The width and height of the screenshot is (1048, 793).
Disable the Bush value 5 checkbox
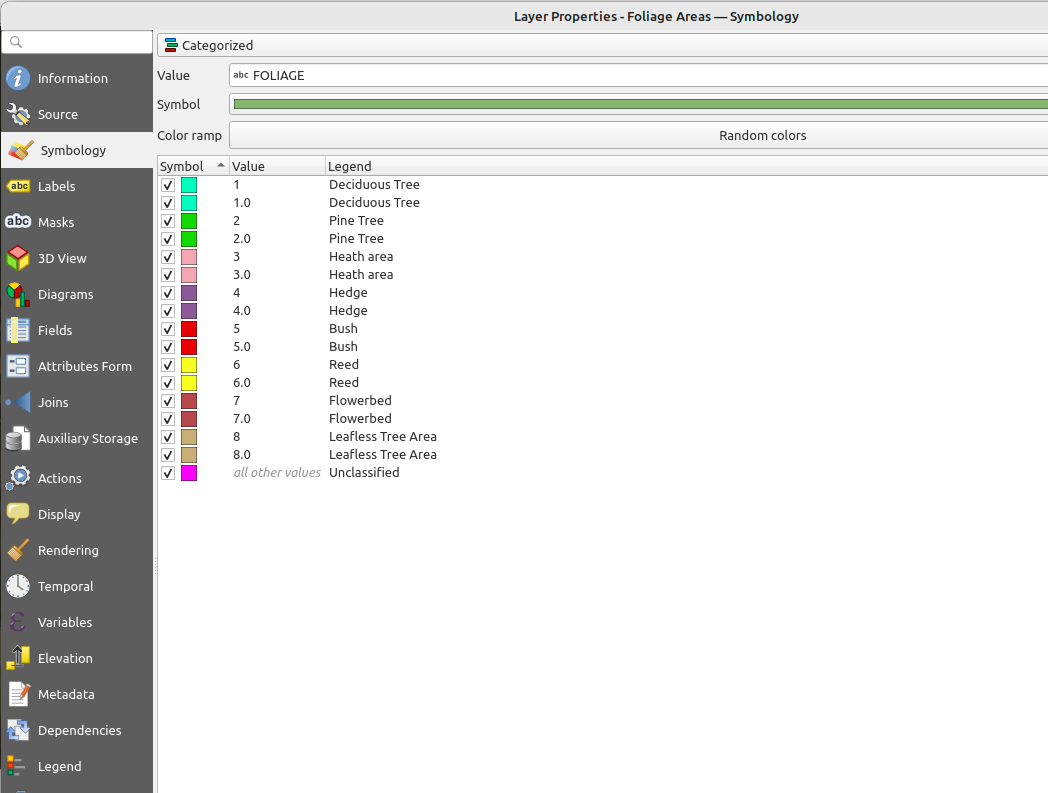(x=168, y=329)
